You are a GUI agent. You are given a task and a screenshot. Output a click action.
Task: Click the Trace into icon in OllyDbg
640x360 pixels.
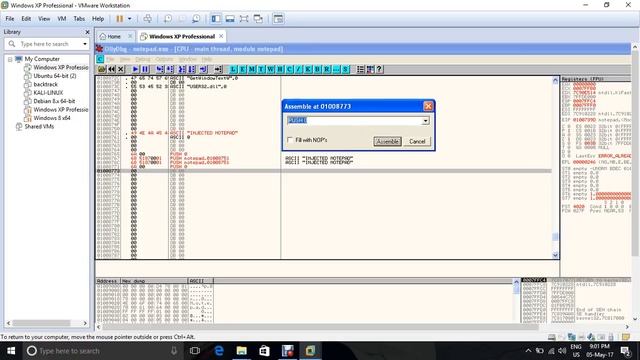click(x=182, y=69)
